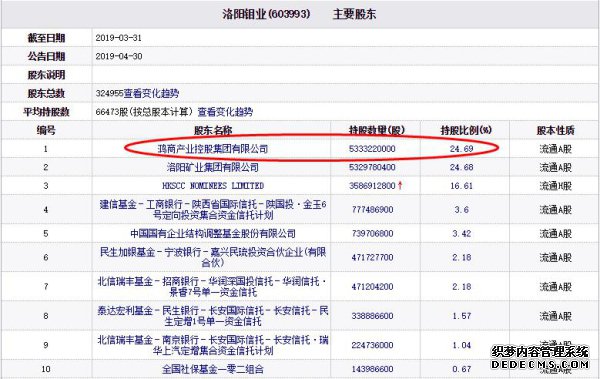The image size is (600, 379).
Task: Click the 股东名称 column header
Action: click(213, 130)
